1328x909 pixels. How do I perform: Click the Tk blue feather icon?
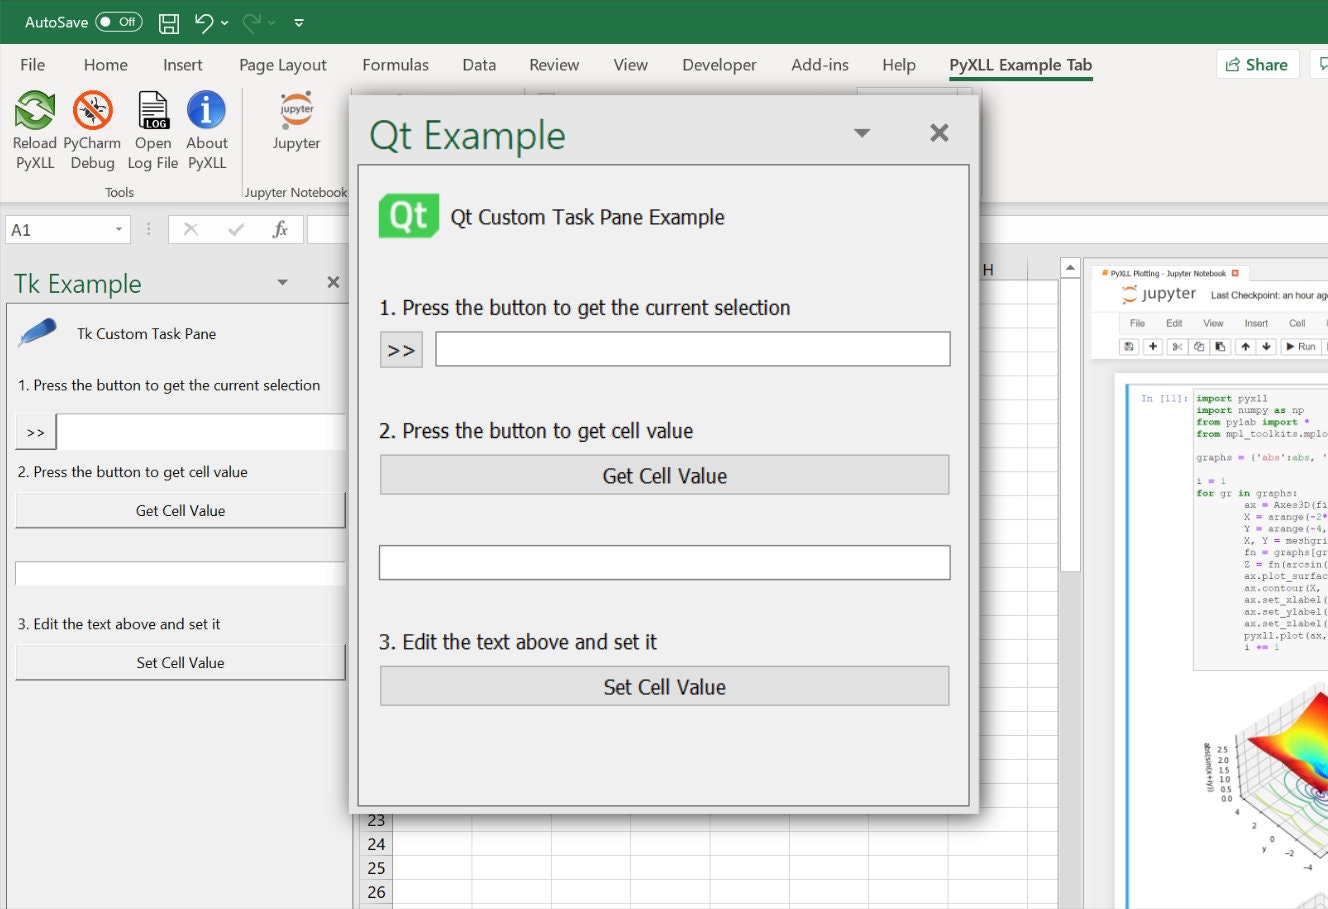pos(38,332)
